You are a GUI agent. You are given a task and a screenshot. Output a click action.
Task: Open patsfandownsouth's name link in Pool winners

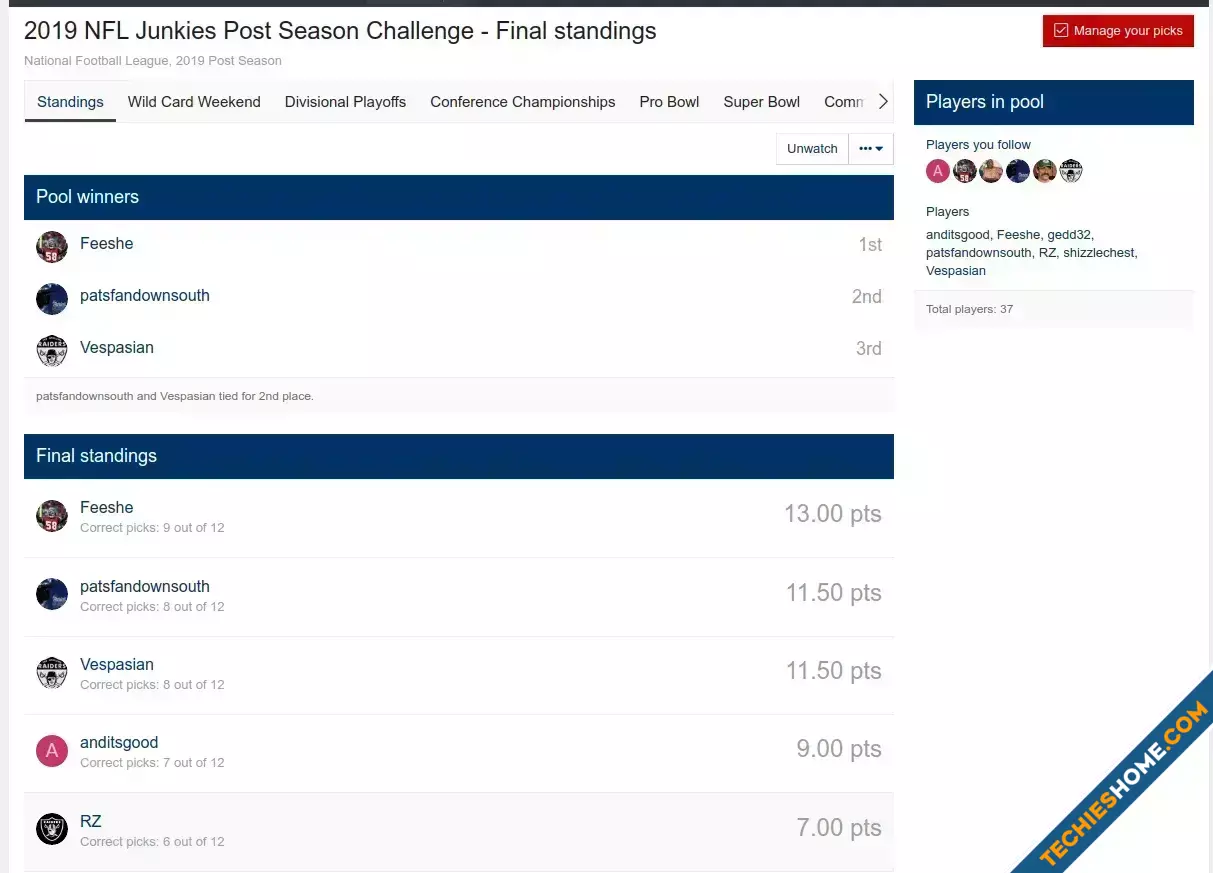pyautogui.click(x=145, y=296)
